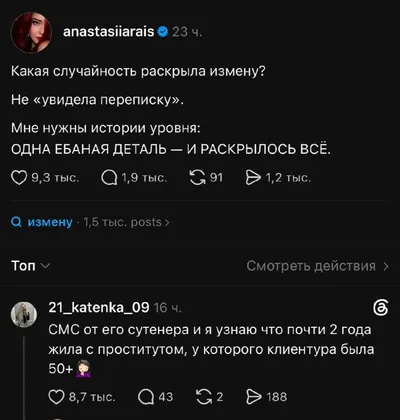Click 21_katenka_09 profile avatar
The height and width of the screenshot is (420, 400).
24,314
